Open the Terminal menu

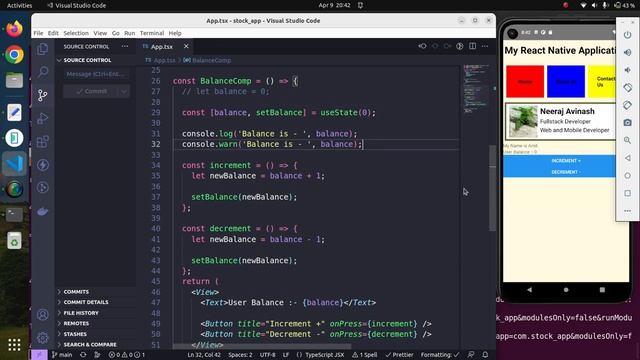pos(152,33)
